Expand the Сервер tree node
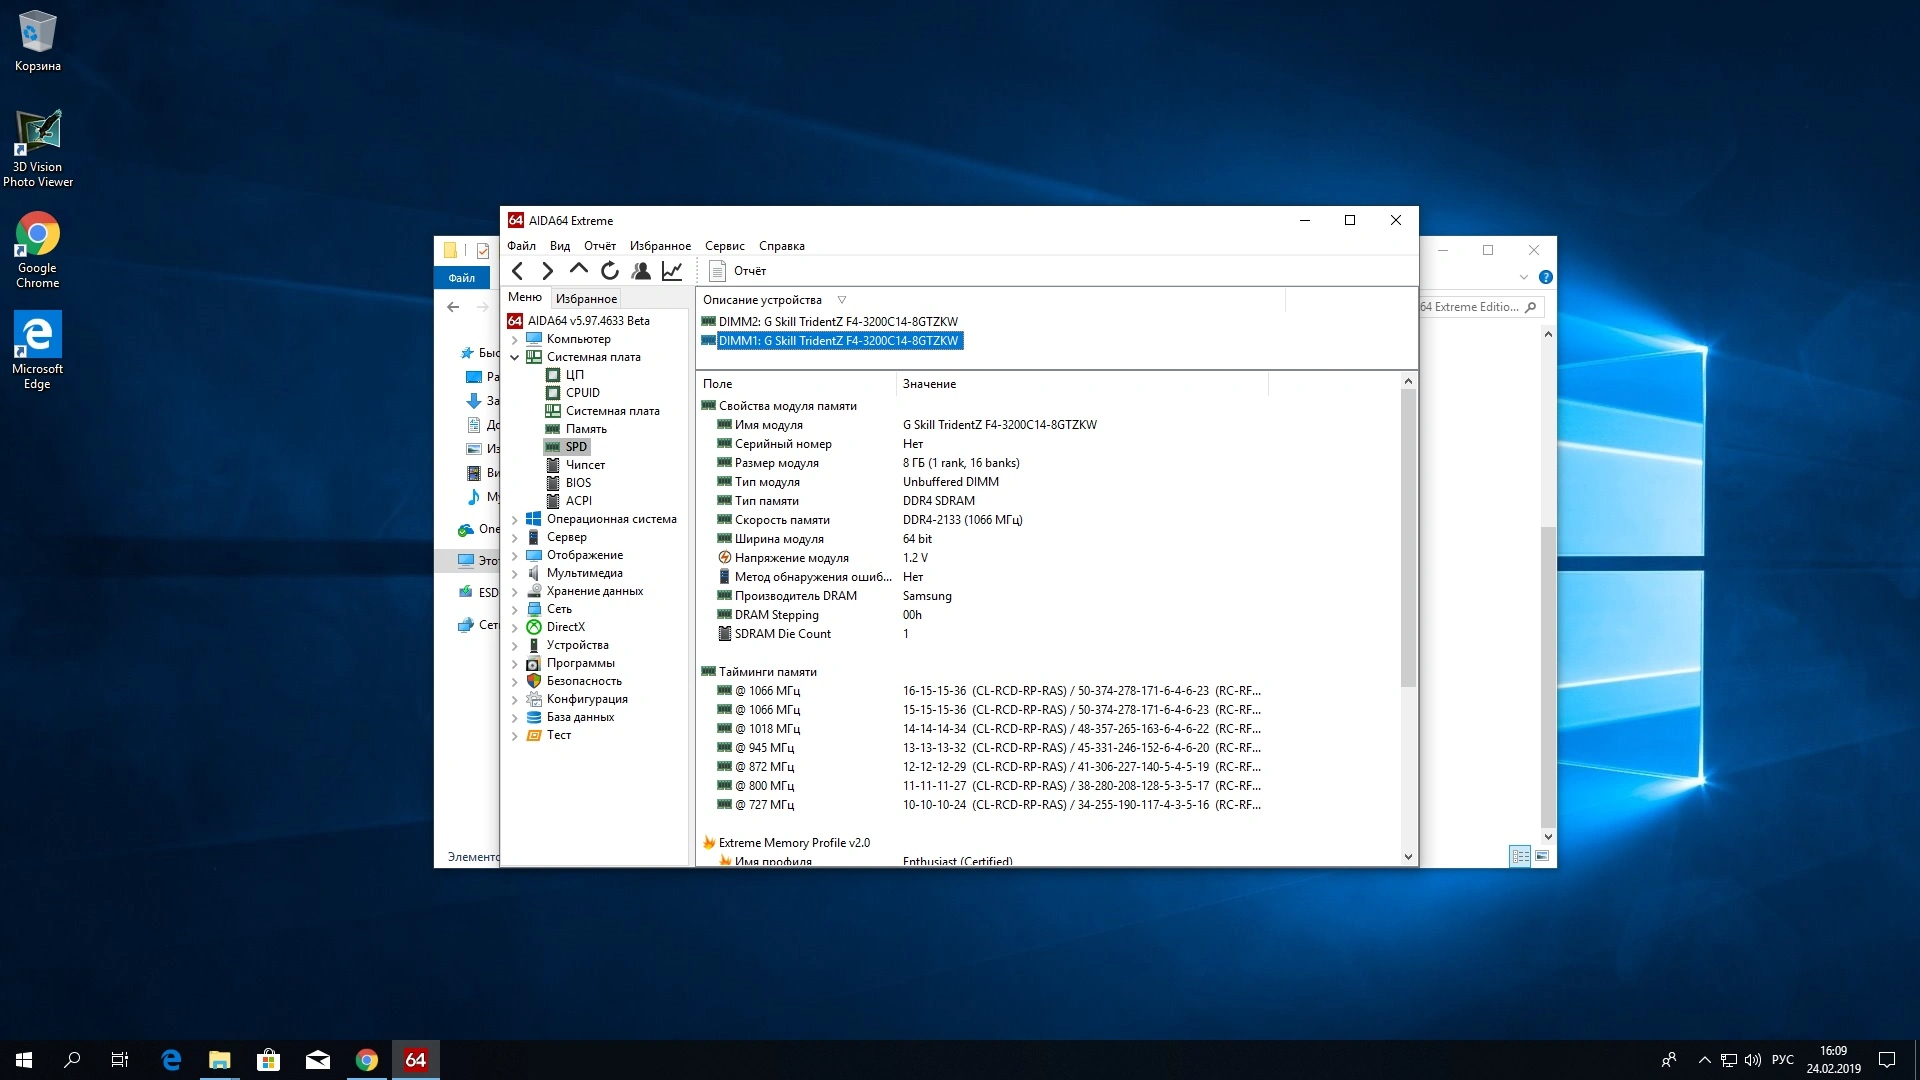 point(515,538)
